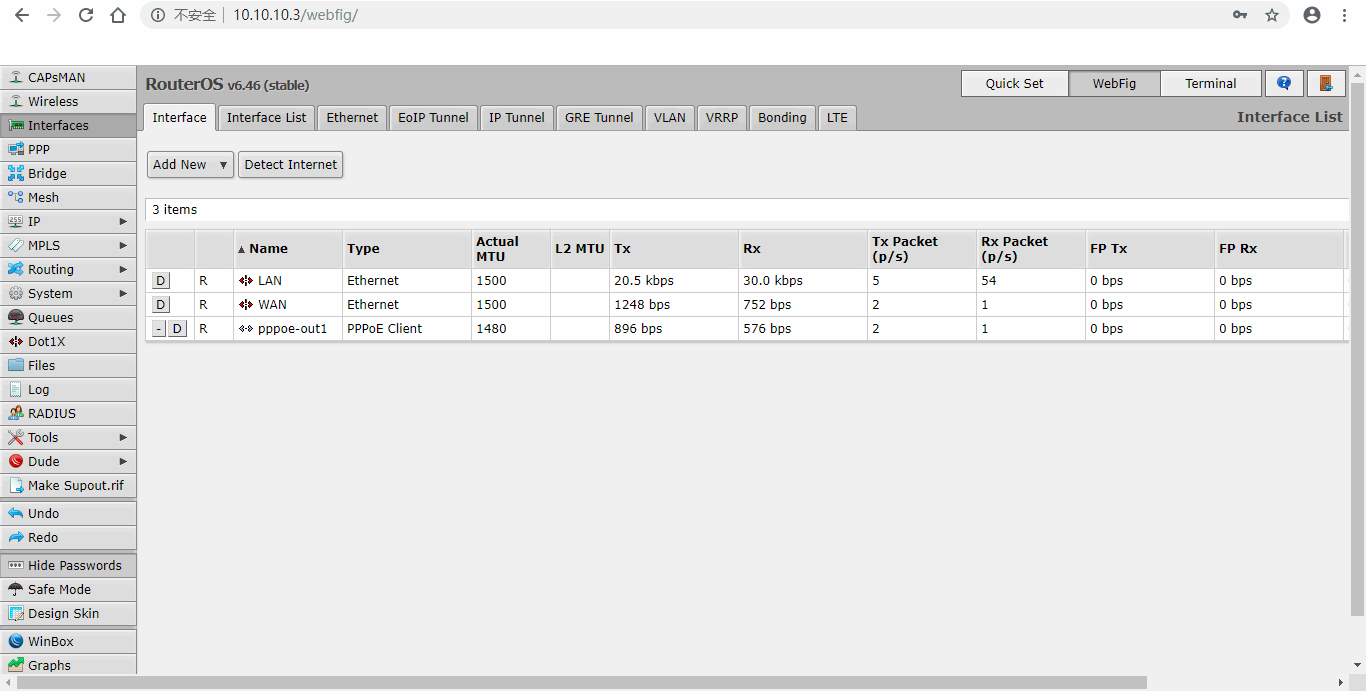Go back using the browser back arrow
Viewport: 1366px width, 691px height.
tap(22, 15)
